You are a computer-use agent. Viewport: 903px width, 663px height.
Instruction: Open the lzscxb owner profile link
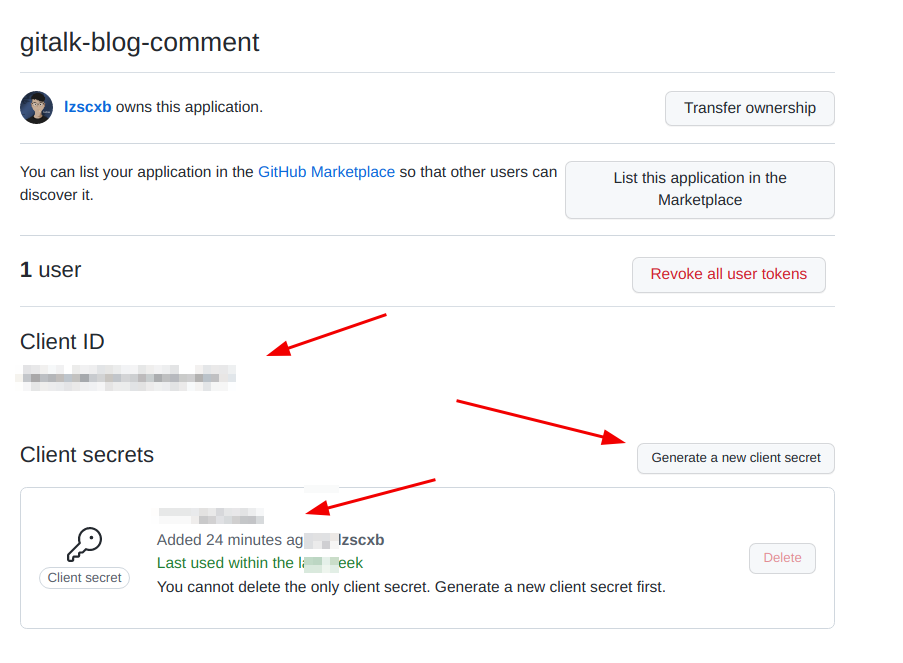88,107
